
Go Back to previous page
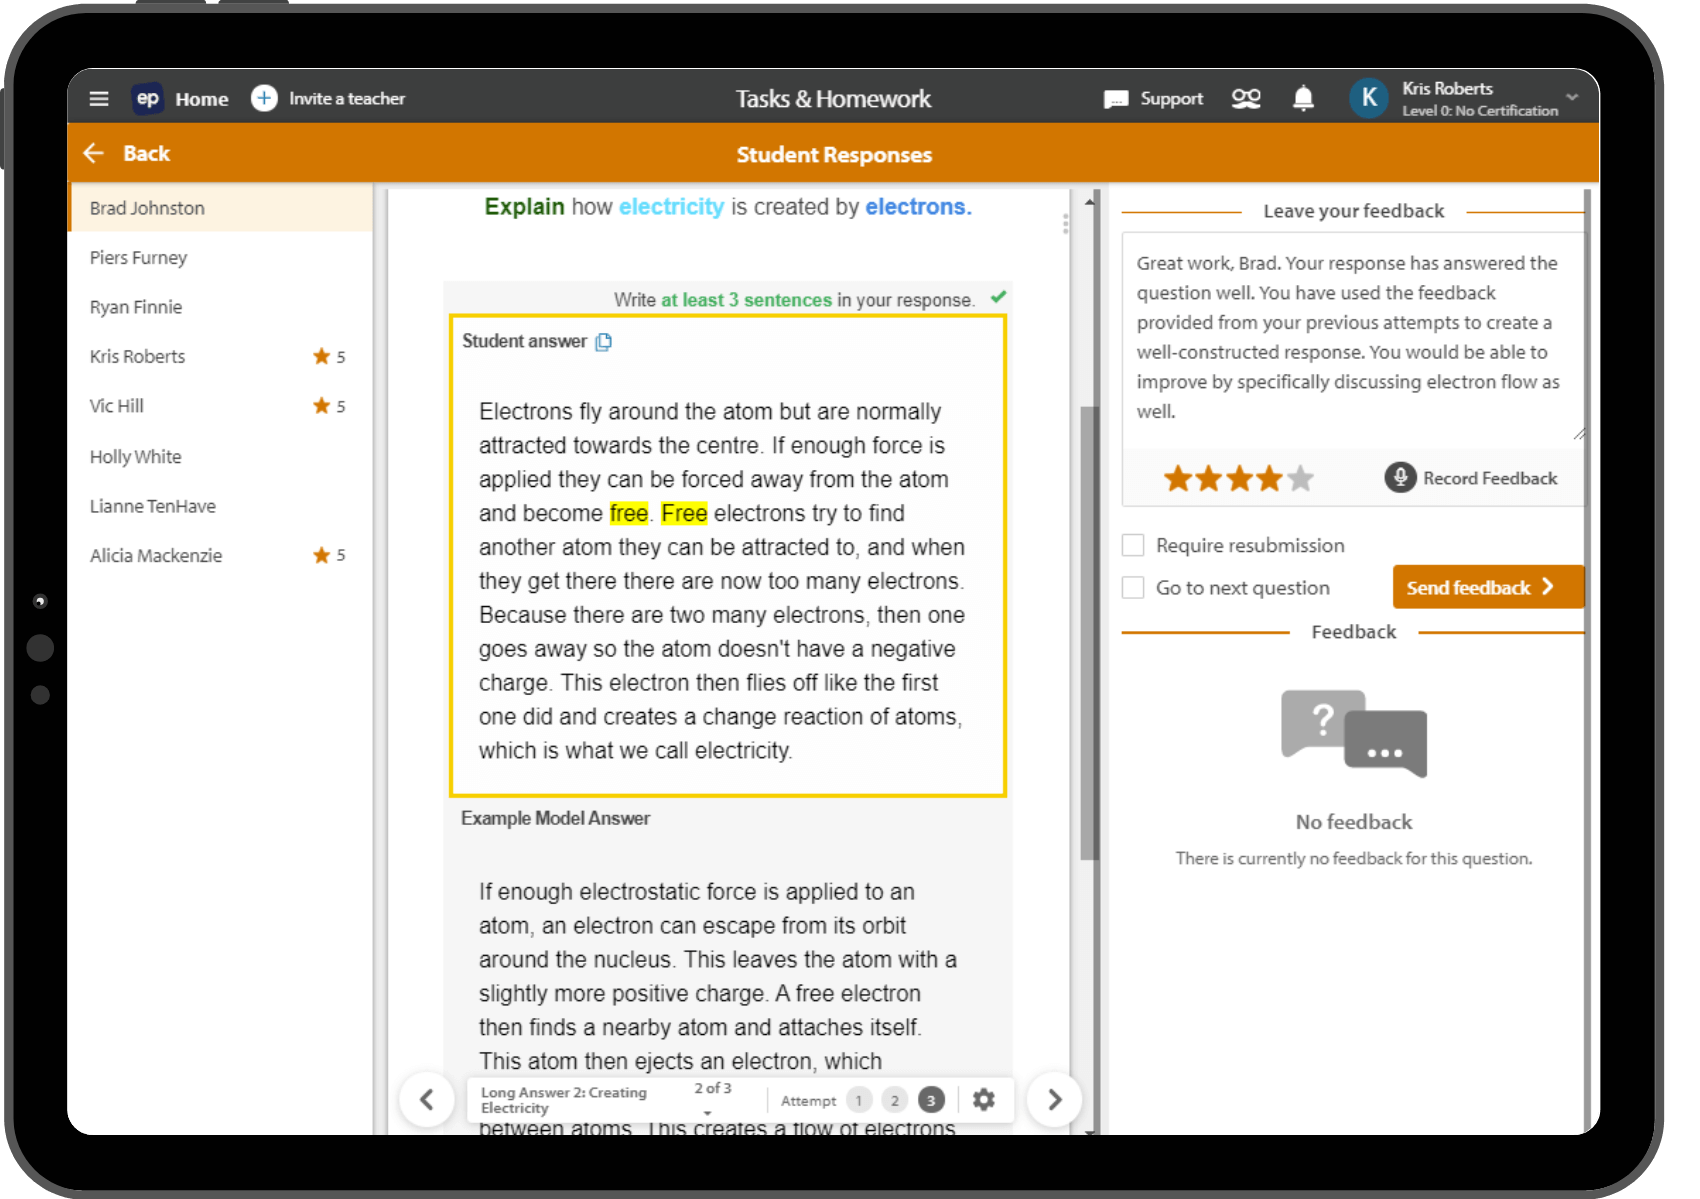(146, 153)
